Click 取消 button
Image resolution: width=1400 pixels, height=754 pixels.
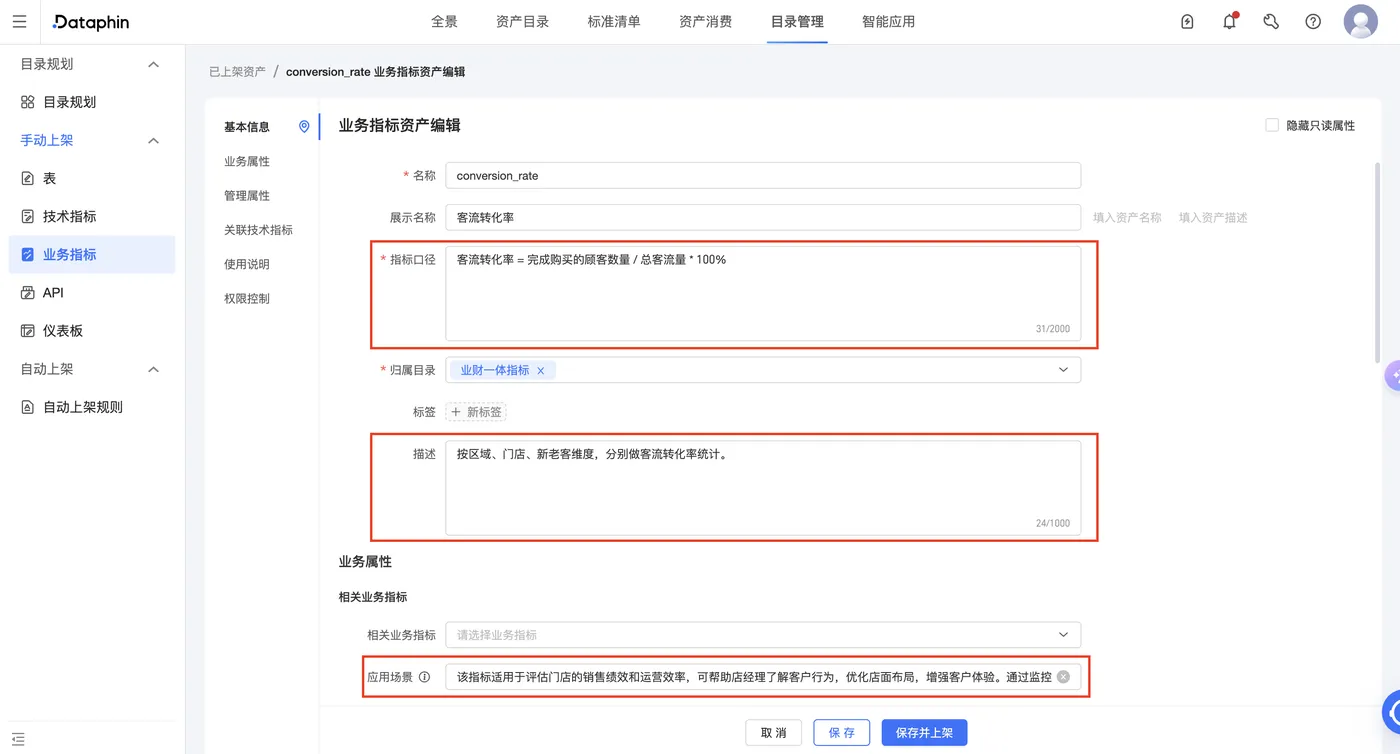[x=774, y=733]
